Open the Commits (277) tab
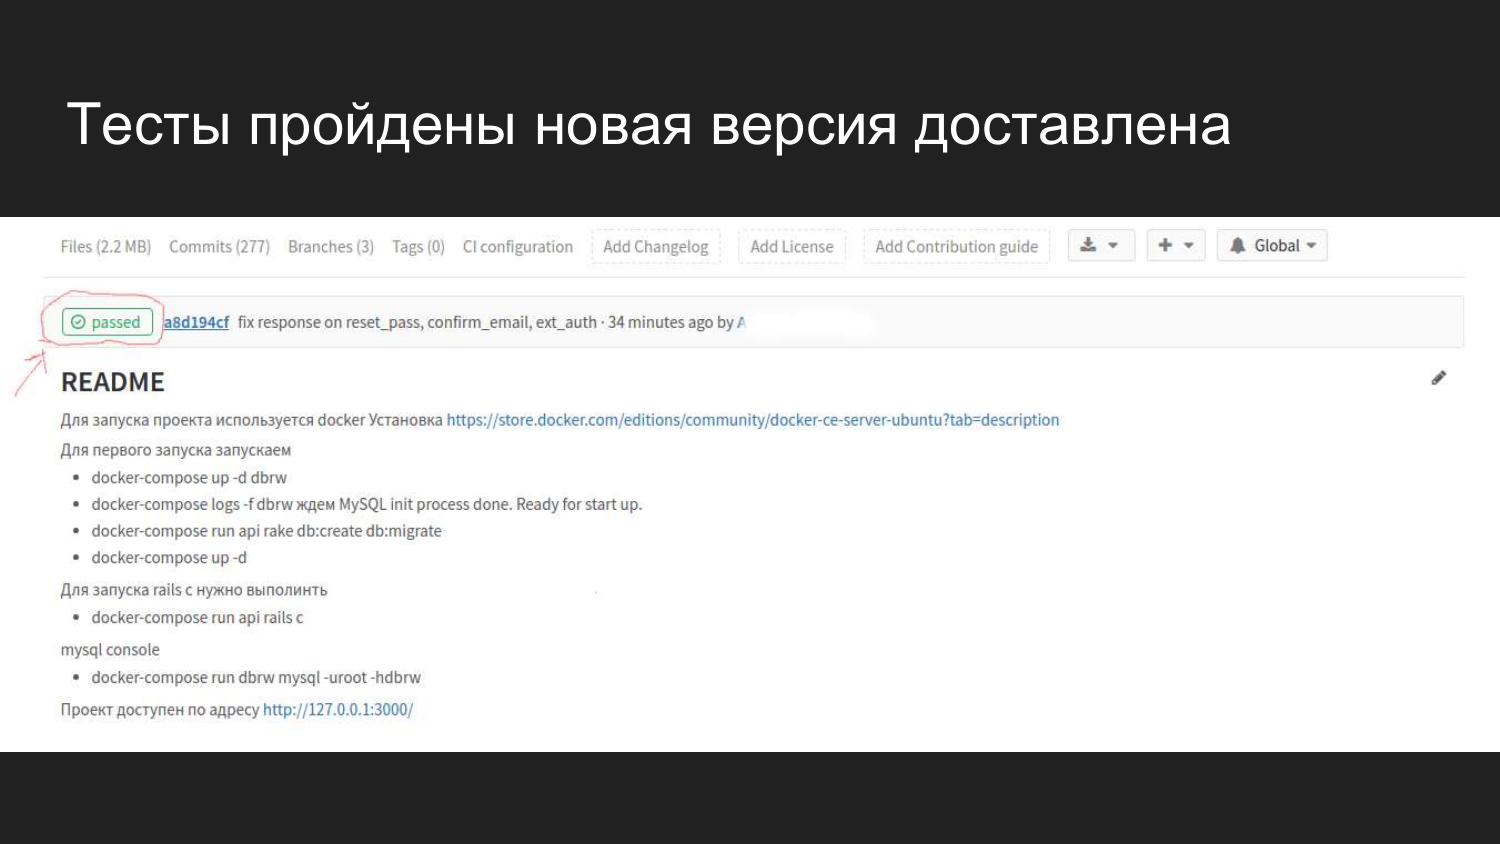1500x844 pixels. (x=219, y=247)
